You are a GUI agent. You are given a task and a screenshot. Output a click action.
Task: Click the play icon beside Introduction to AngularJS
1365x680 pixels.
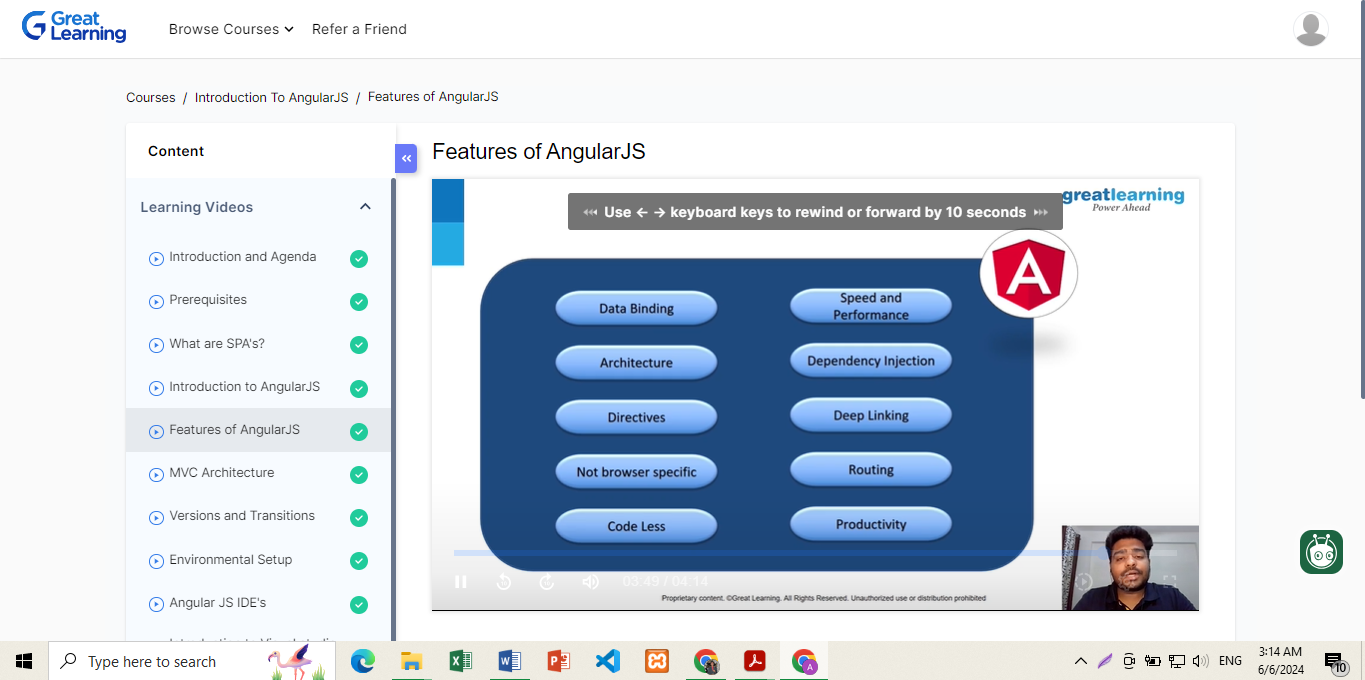[156, 388]
